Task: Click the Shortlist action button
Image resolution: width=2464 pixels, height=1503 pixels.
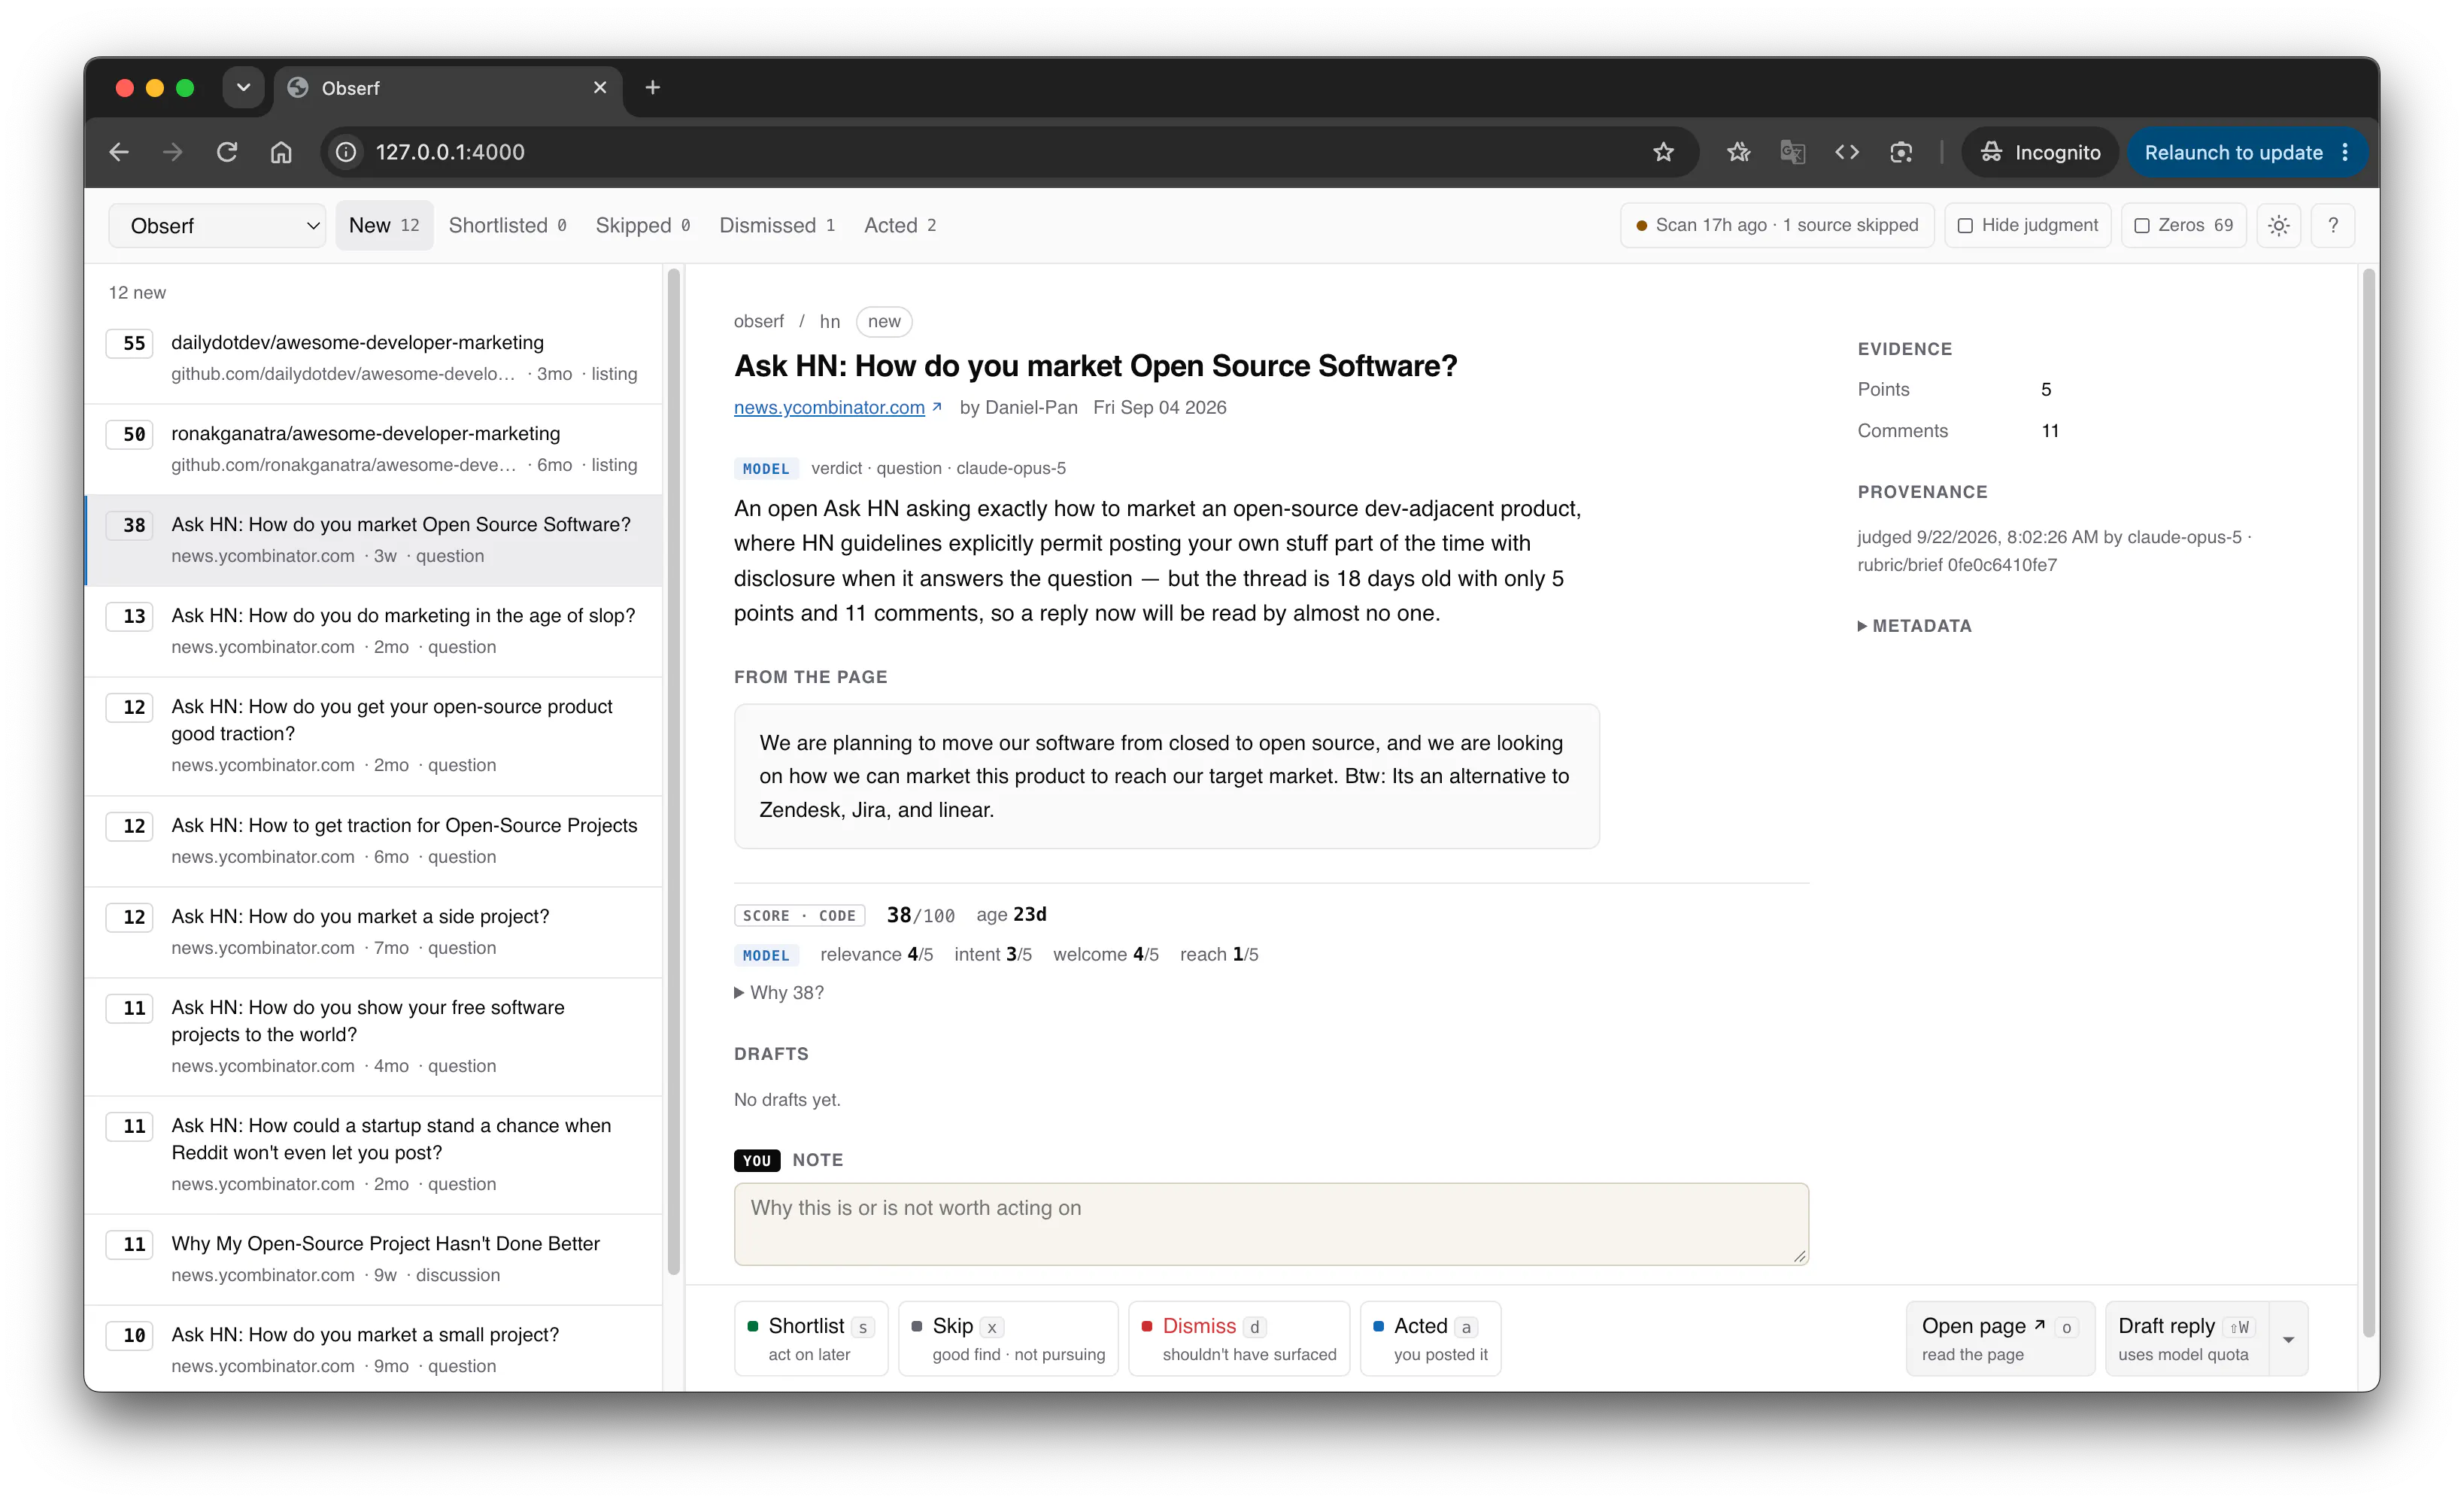Action: (x=811, y=1338)
